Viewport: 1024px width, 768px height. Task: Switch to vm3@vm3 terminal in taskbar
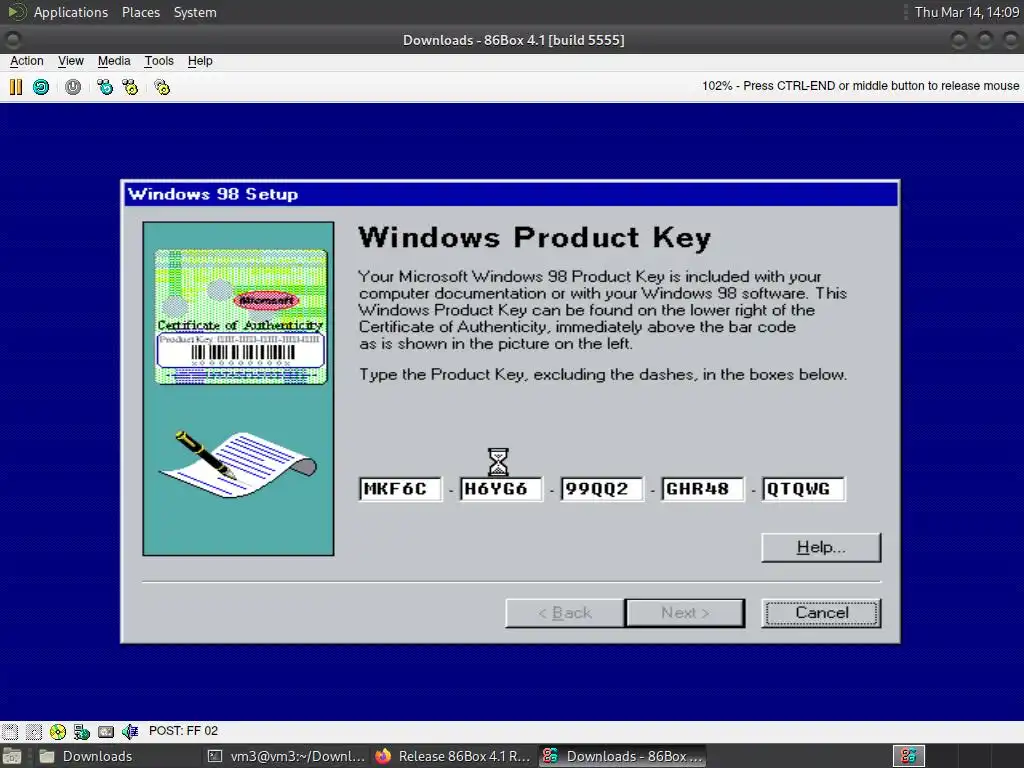tap(286, 756)
